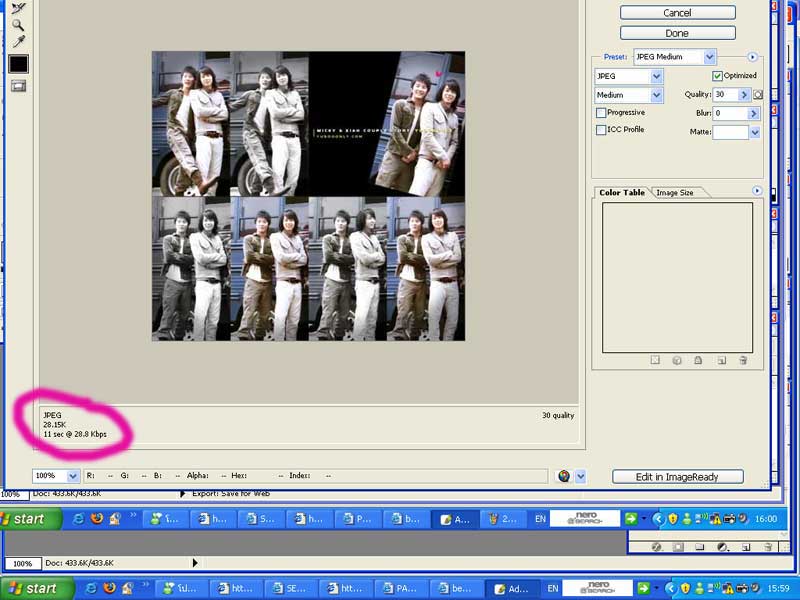Uncheck the Optimized checkbox
800x600 pixels.
717,76
